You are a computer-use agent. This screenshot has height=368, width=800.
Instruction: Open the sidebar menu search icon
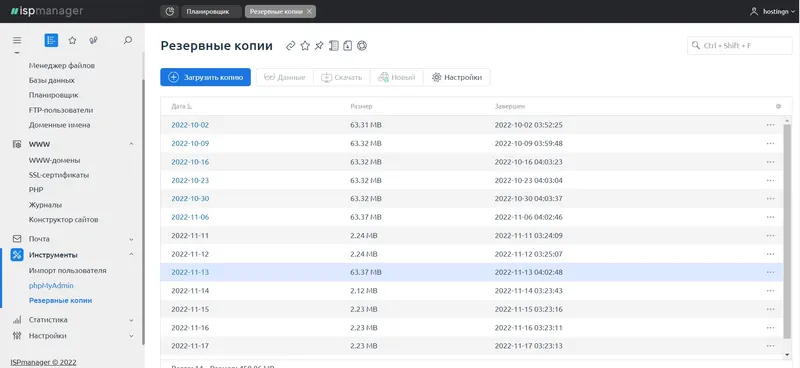128,40
